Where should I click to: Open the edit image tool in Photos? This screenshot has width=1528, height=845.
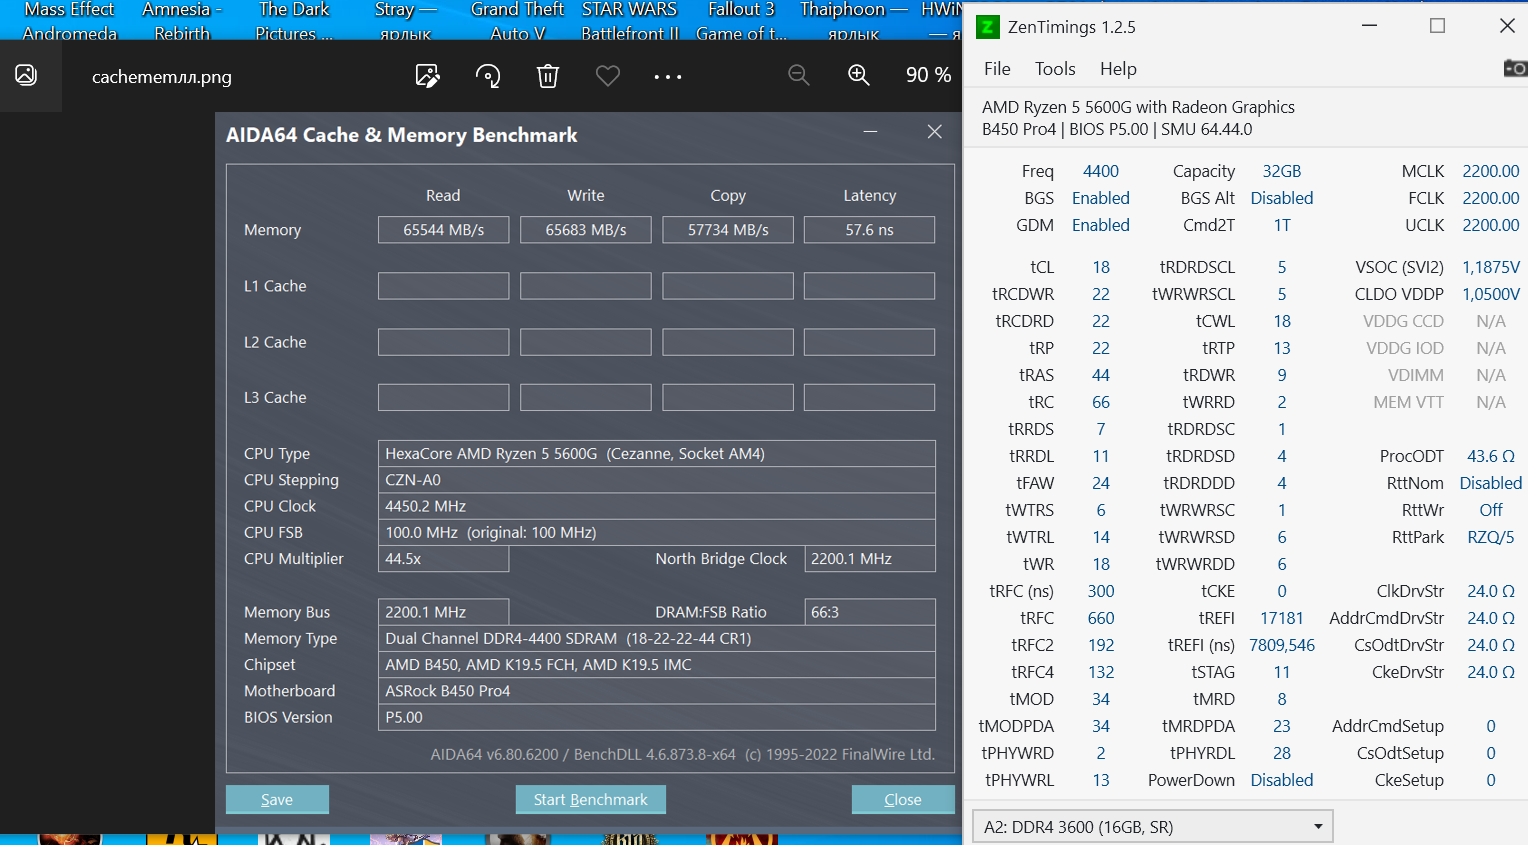pyautogui.click(x=428, y=76)
